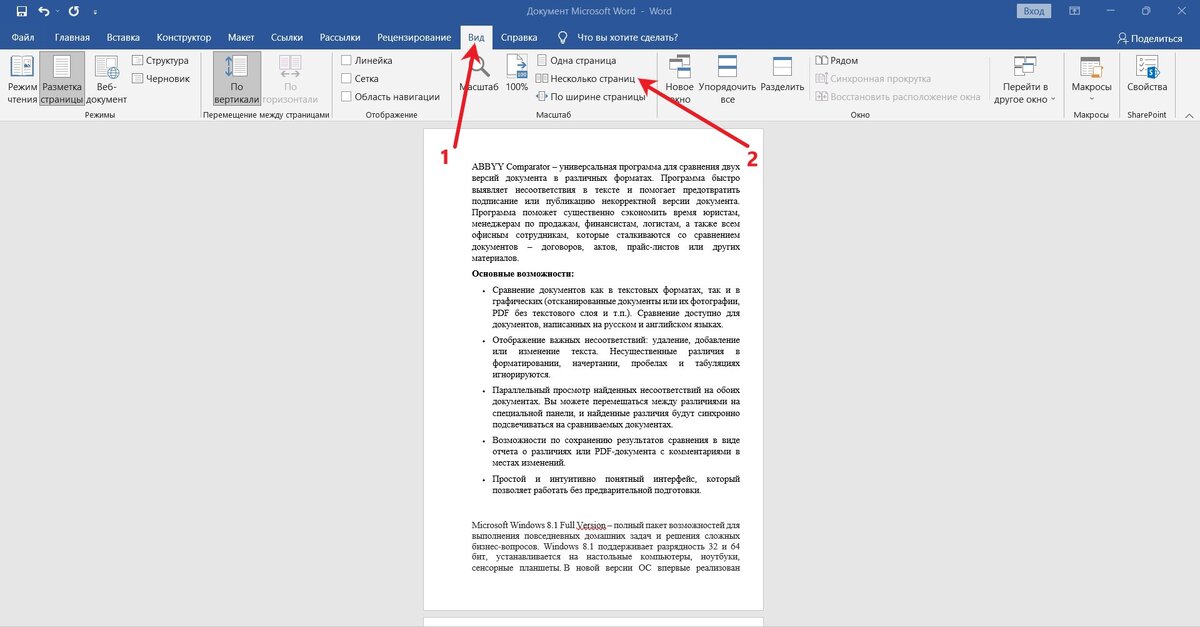The width and height of the screenshot is (1200, 627).
Task: Click 'Microsoft Windows 8.1 Full Version' text
Action: (539, 524)
